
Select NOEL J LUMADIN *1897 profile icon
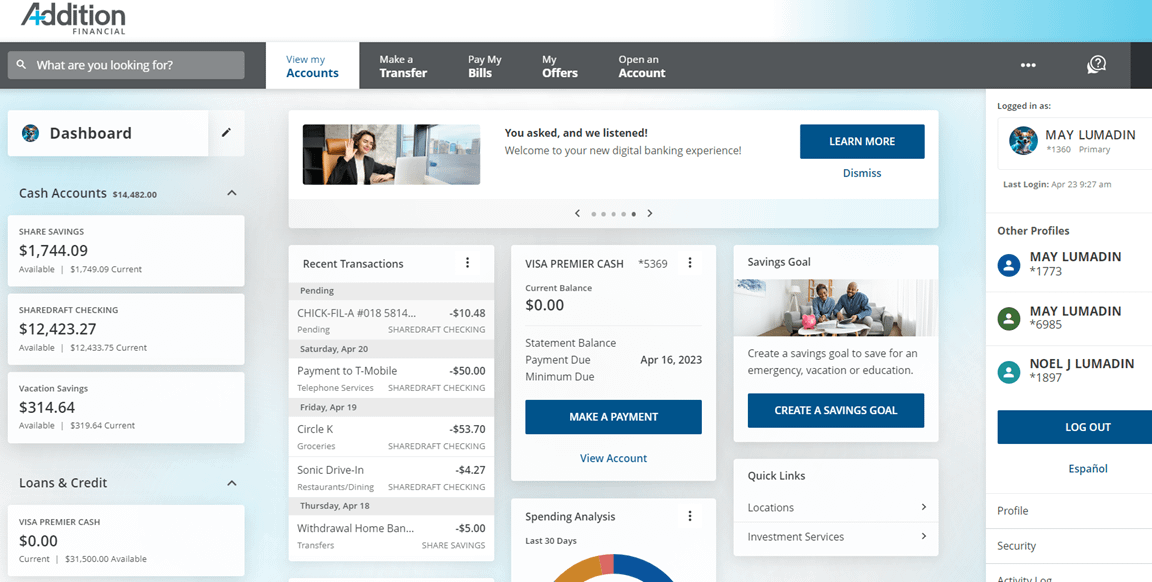[x=1009, y=372]
